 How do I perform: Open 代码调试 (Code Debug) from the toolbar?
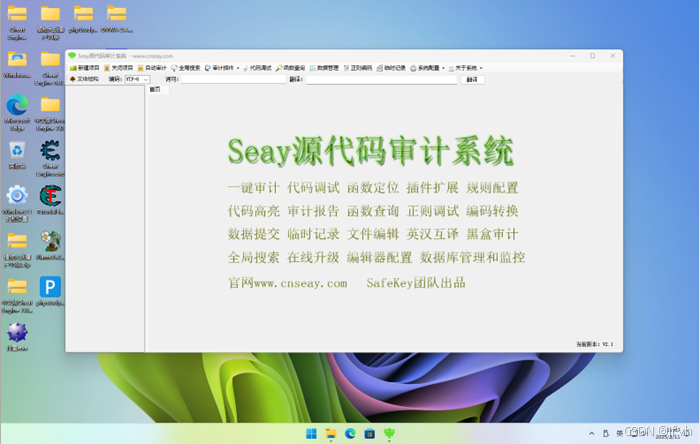pos(258,68)
